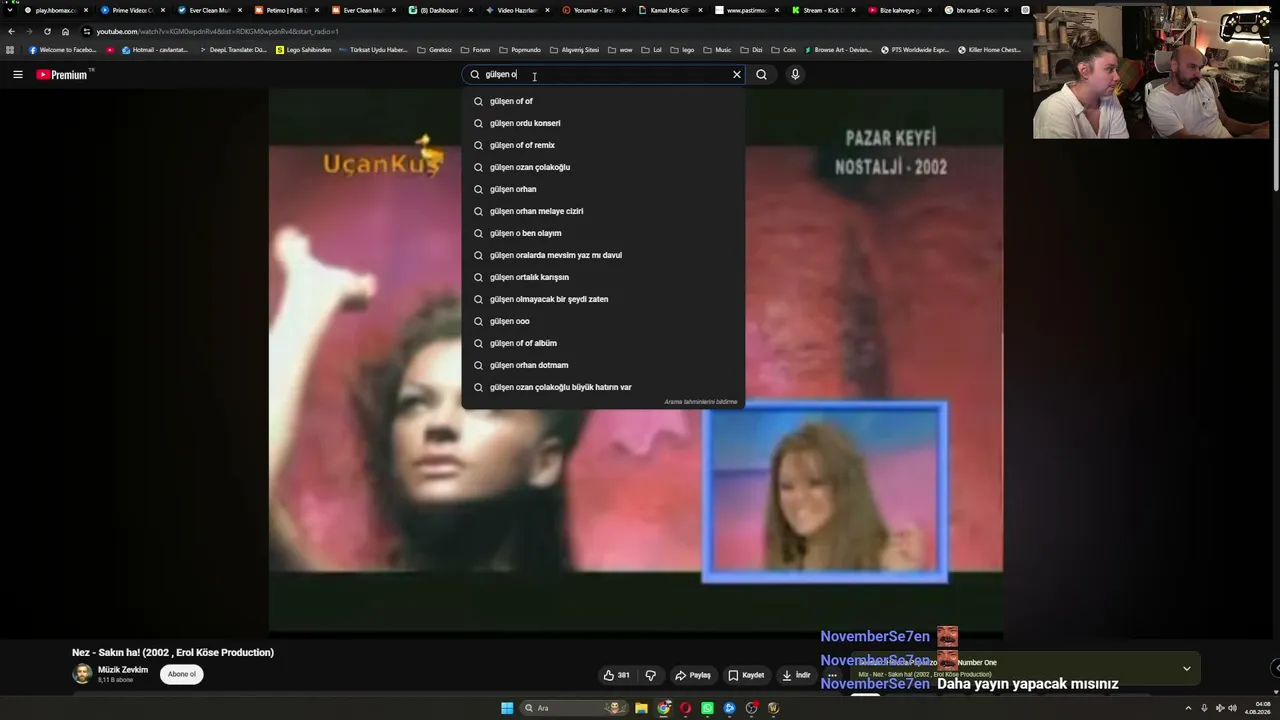Expand the Gereksiz bookmarks folder
The width and height of the screenshot is (1280, 720).
[x=435, y=50]
